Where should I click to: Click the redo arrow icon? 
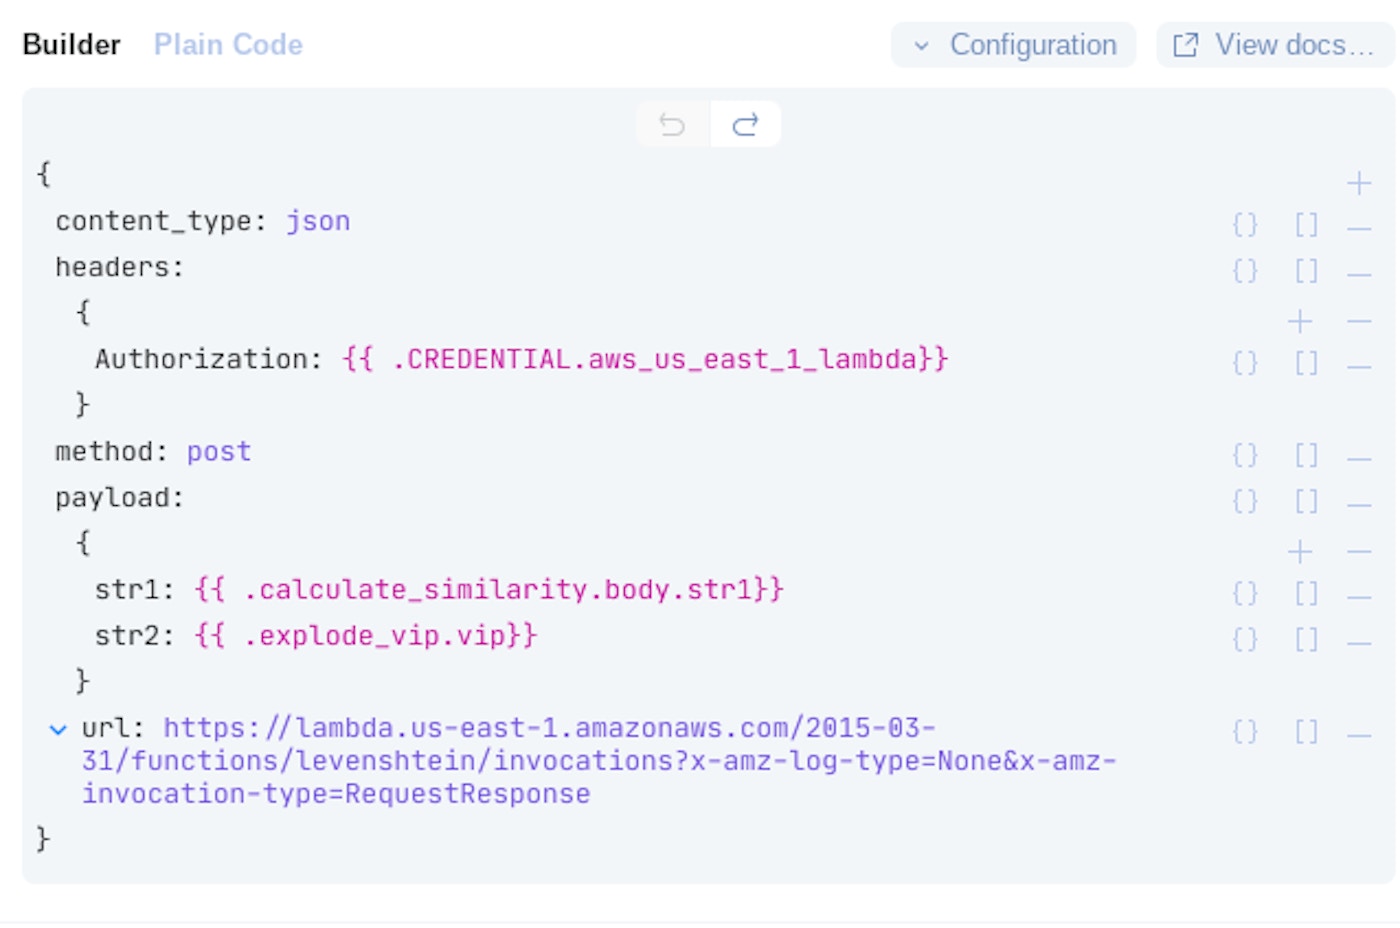745,125
